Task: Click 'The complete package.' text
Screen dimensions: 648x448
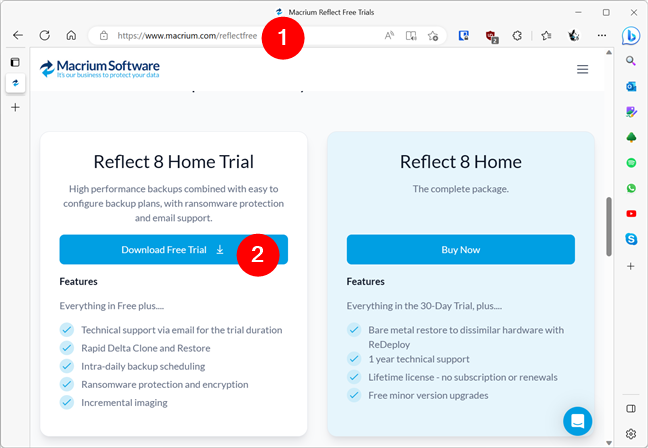Action: (460, 189)
